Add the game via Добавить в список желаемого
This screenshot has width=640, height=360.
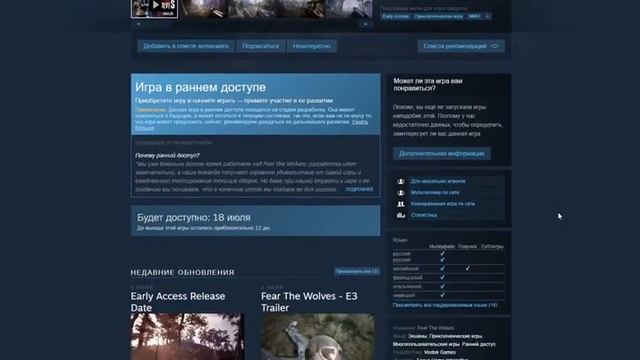186,46
